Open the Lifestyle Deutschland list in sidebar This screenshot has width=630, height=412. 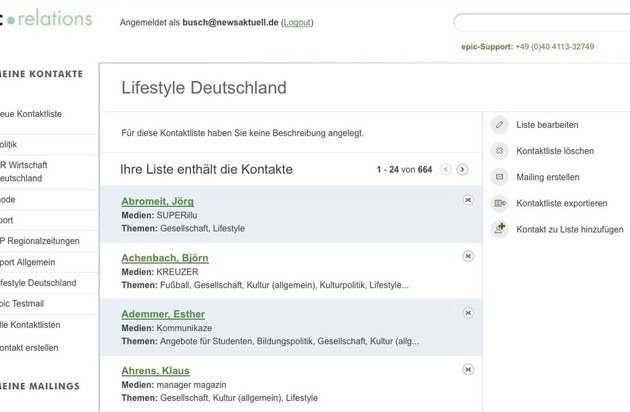(x=38, y=283)
